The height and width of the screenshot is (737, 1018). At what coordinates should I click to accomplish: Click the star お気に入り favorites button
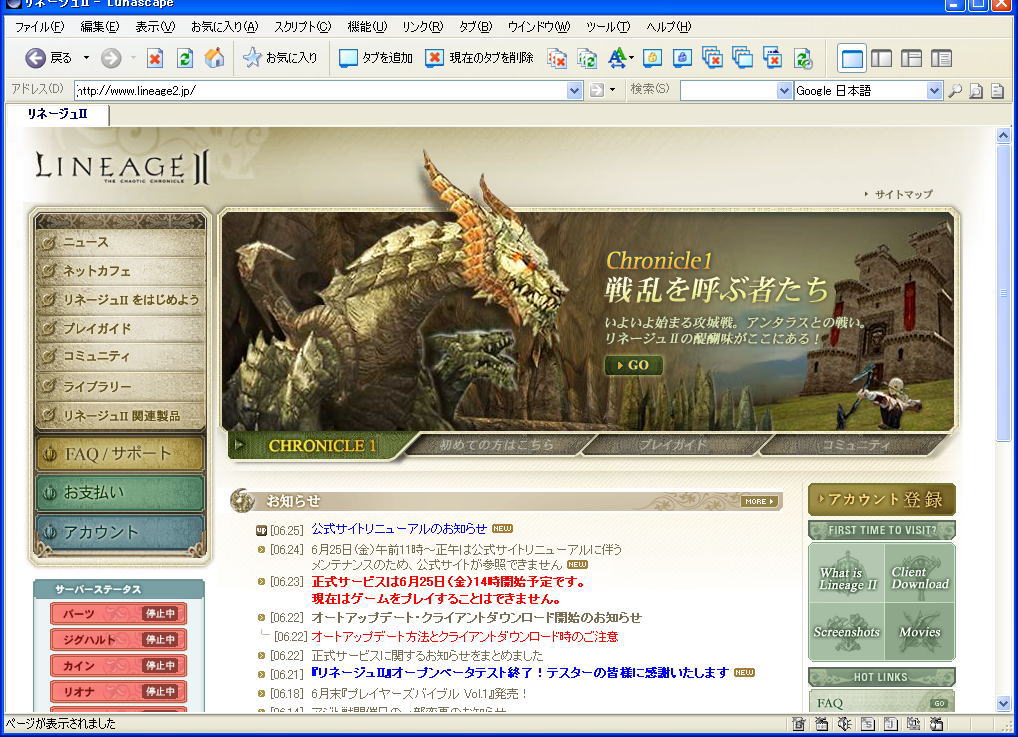pyautogui.click(x=280, y=58)
